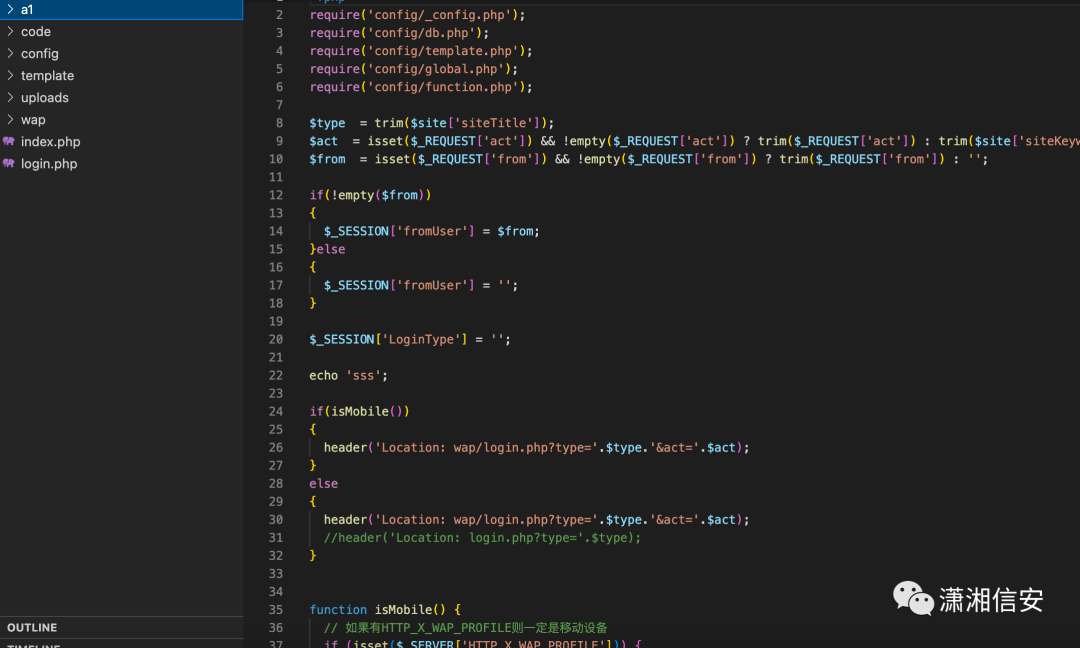1080x648 pixels.
Task: Select the code folder name
Action: pyautogui.click(x=36, y=32)
